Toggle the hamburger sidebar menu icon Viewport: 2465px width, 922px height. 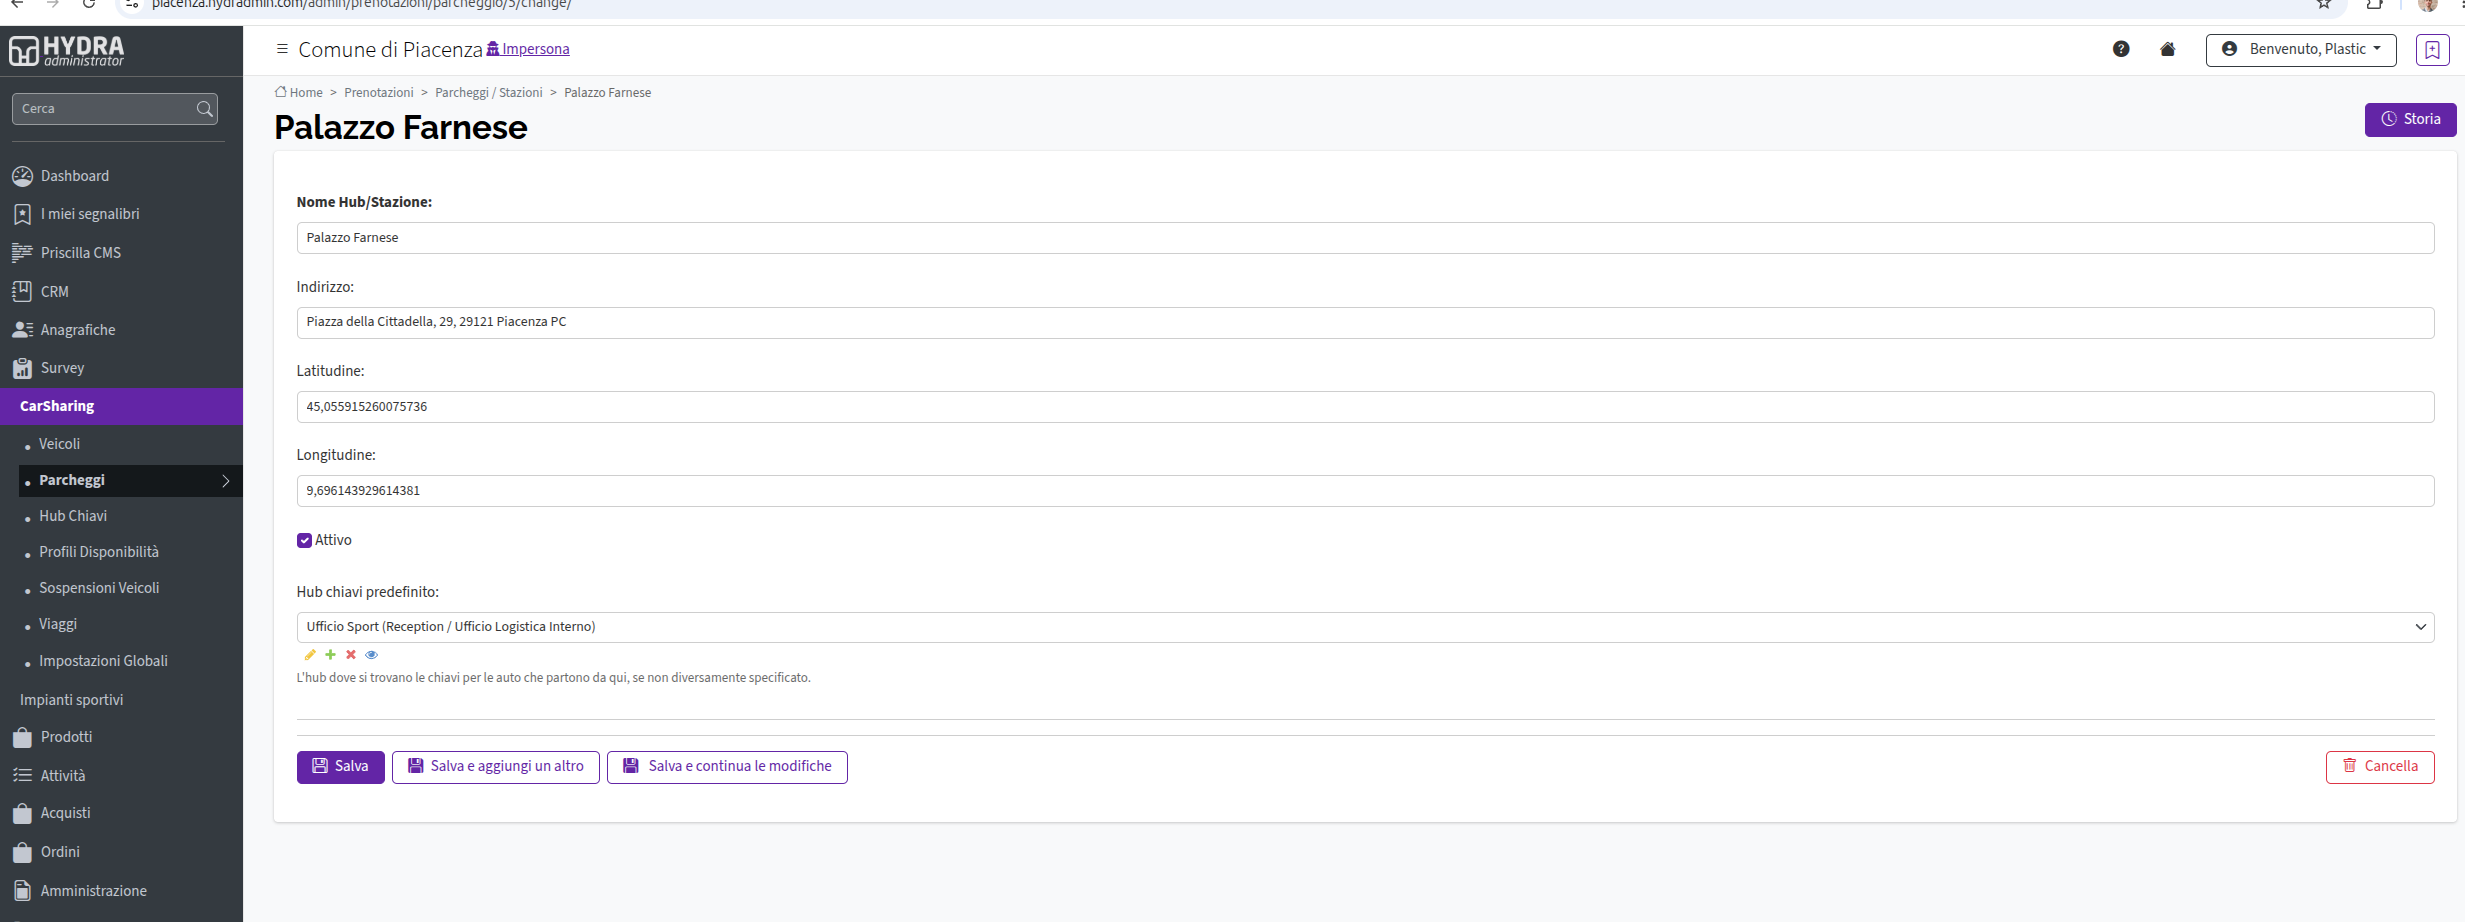[282, 49]
